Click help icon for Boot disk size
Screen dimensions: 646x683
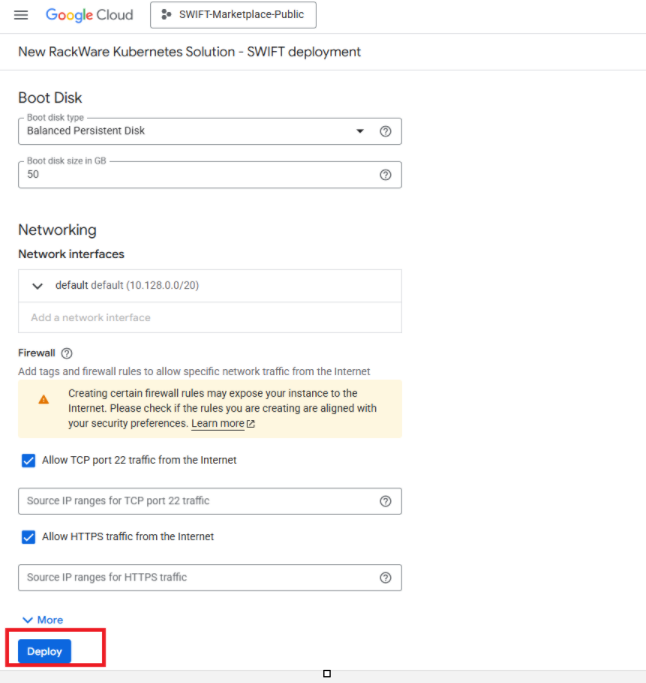(385, 175)
